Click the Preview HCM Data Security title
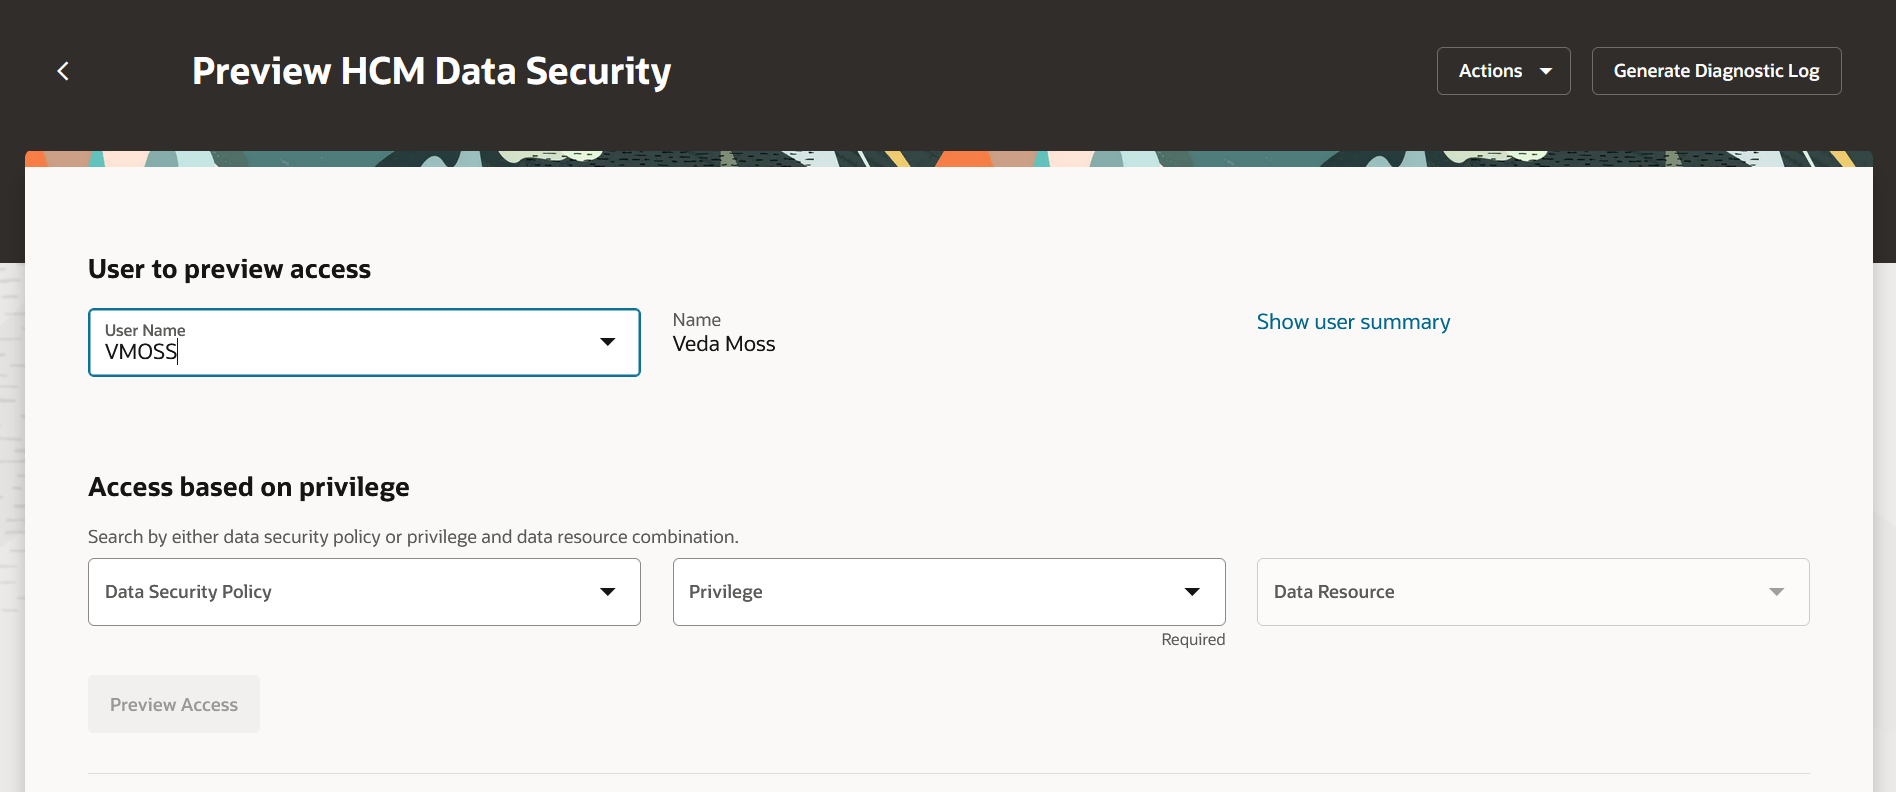Image resolution: width=1896 pixels, height=792 pixels. [x=431, y=71]
